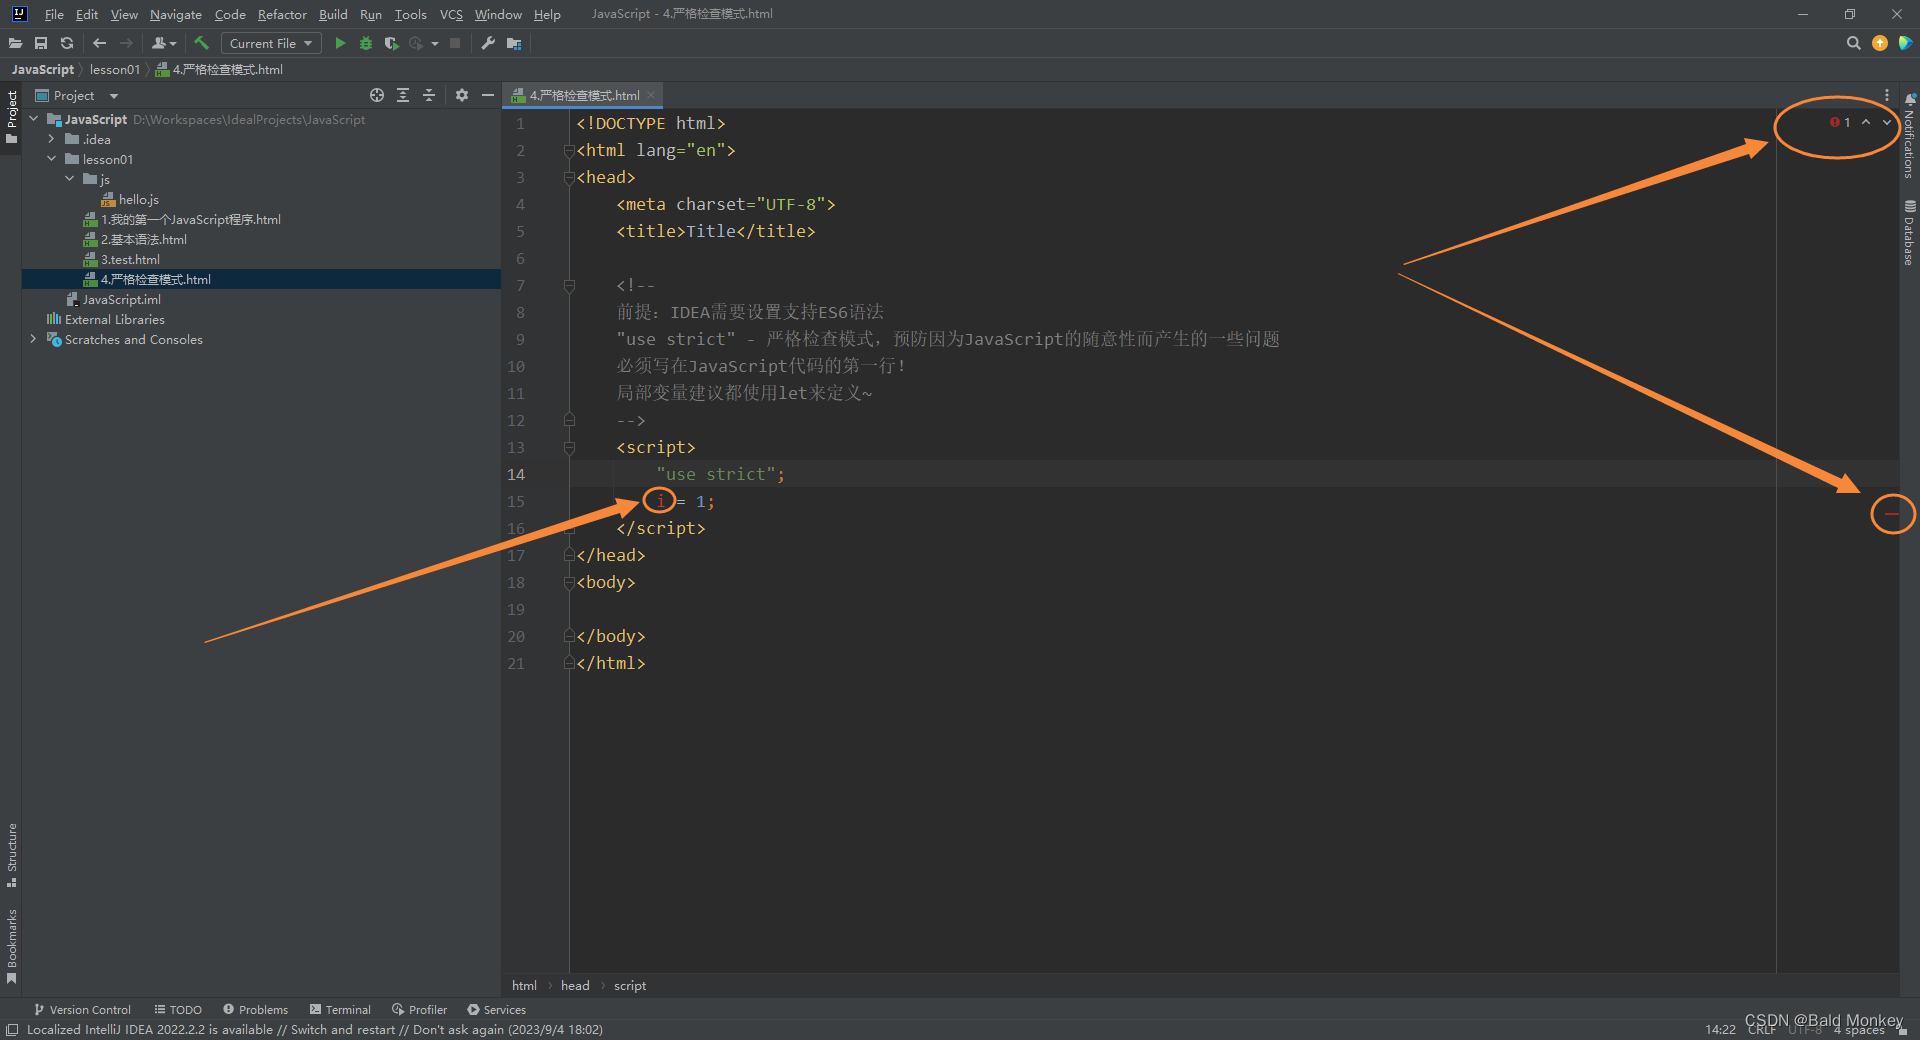Collapse all in project panel

(x=429, y=95)
